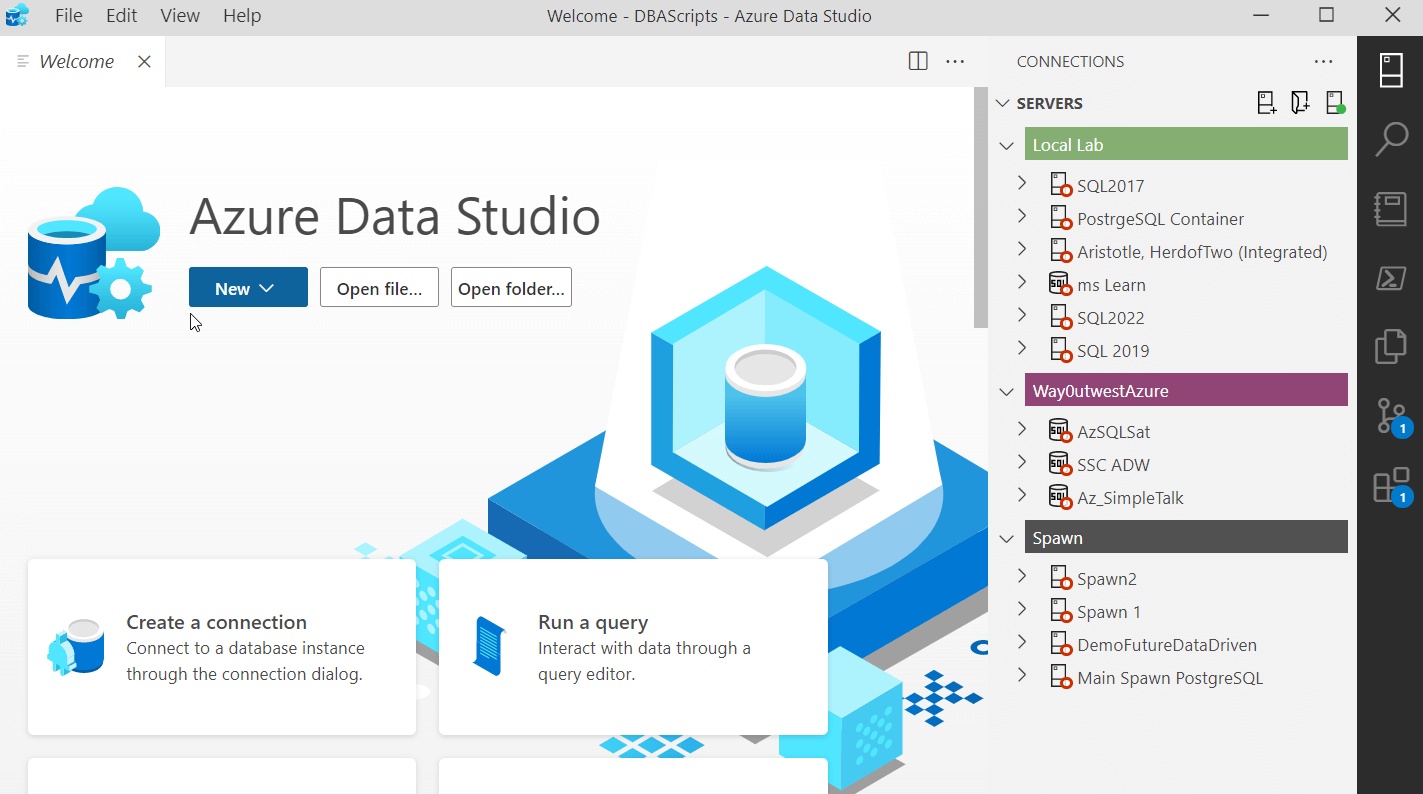Viewport: 1423px width, 794px height.
Task: Expand the Main Spawn PostgreSQL node
Action: 1022,675
